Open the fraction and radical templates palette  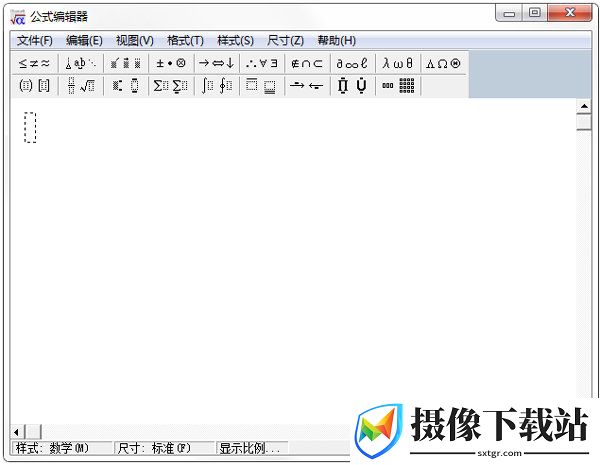click(81, 86)
